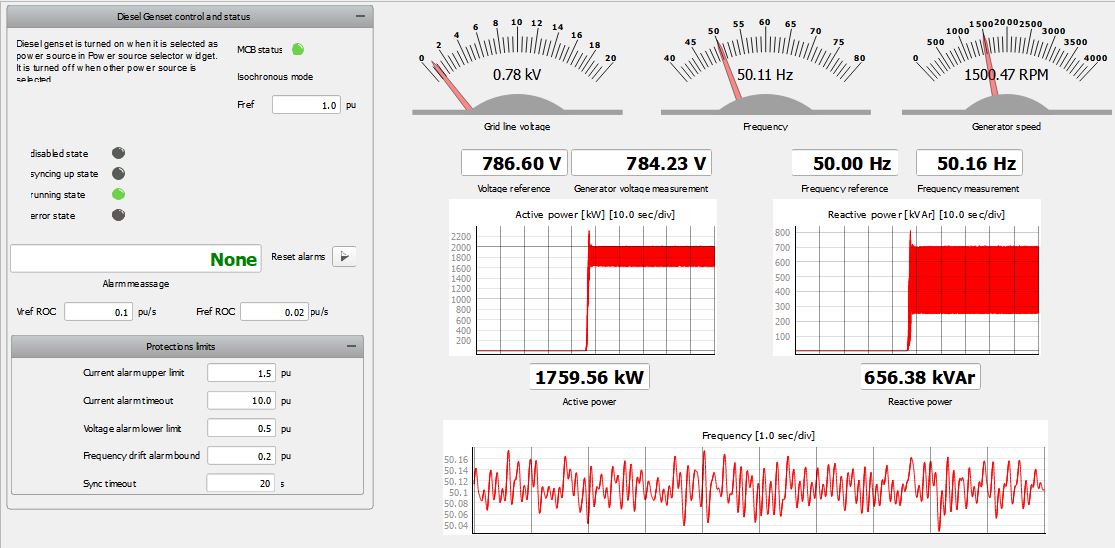Click the Generator speed RPM gauge
This screenshot has width=1115, height=548.
1002,68
